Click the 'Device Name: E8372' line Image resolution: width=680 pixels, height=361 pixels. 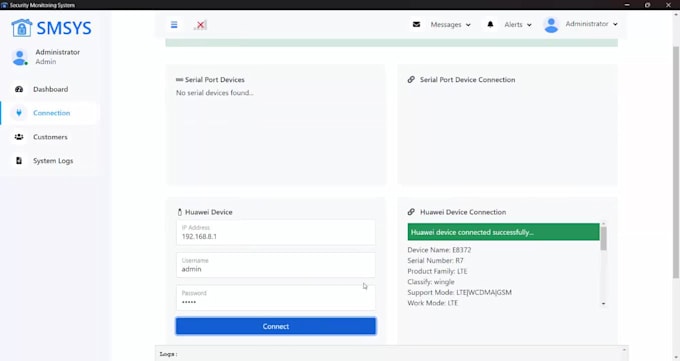tap(439, 250)
